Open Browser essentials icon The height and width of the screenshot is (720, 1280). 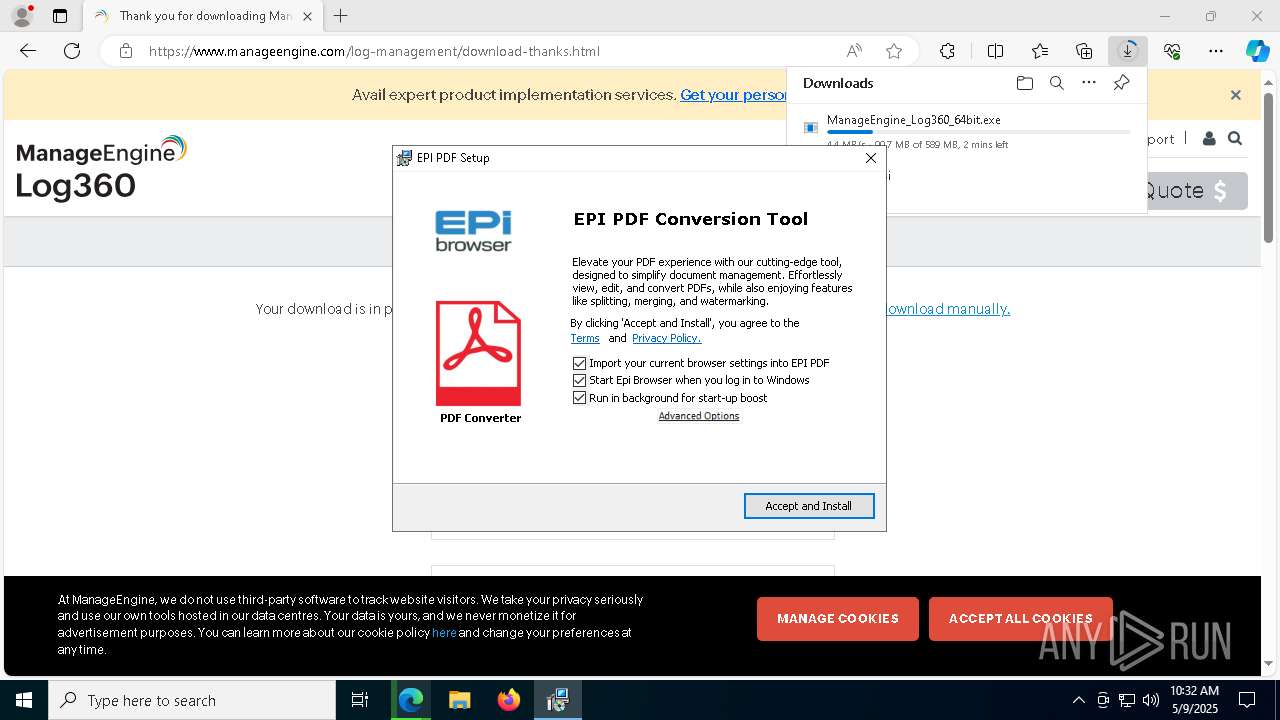coord(1172,51)
